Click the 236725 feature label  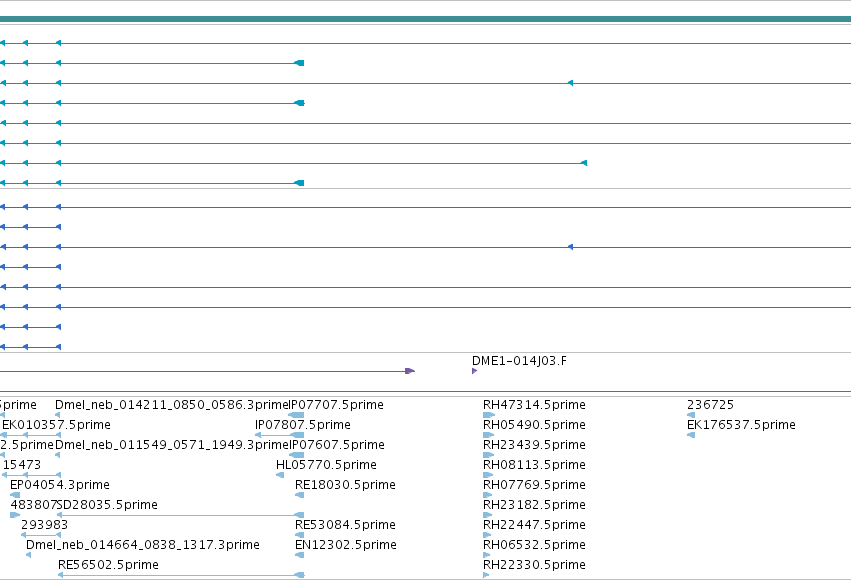coord(710,405)
